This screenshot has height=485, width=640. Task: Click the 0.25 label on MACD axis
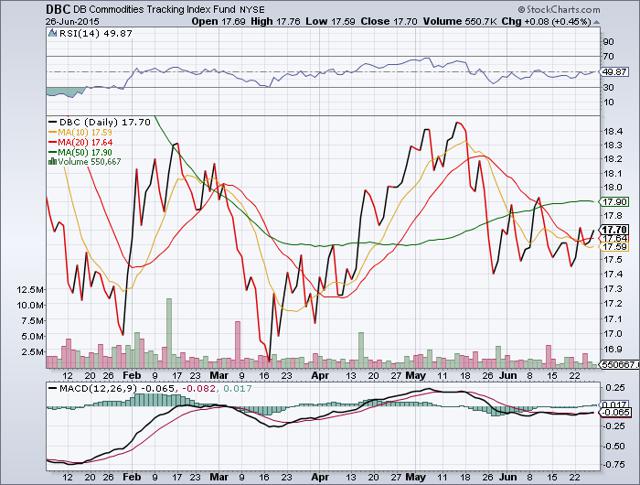[x=613, y=387]
